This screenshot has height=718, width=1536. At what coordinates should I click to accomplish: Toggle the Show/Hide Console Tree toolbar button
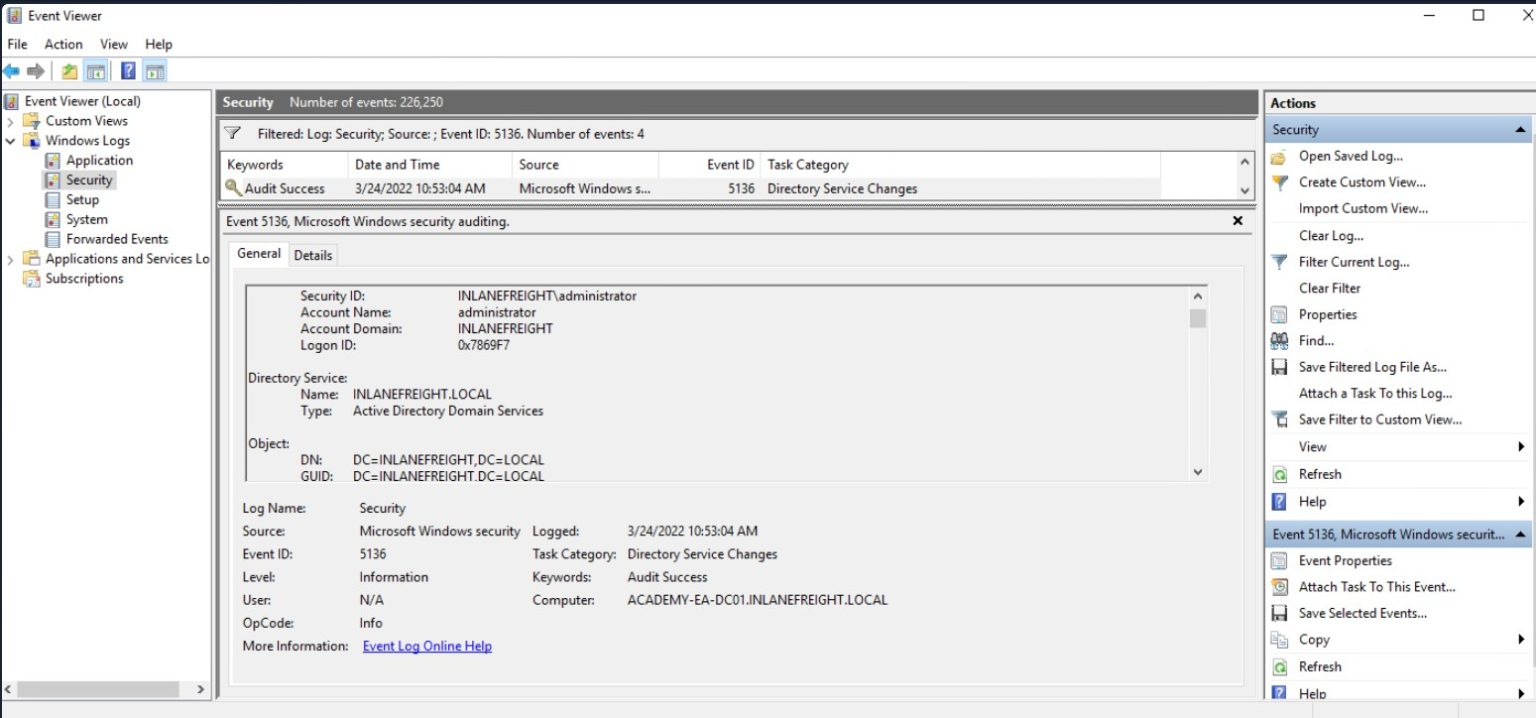tap(96, 71)
